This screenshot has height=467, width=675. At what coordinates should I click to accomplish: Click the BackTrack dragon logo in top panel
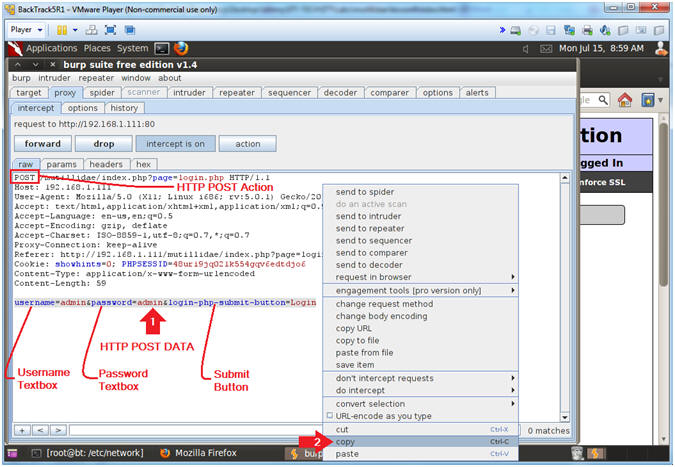[x=15, y=49]
